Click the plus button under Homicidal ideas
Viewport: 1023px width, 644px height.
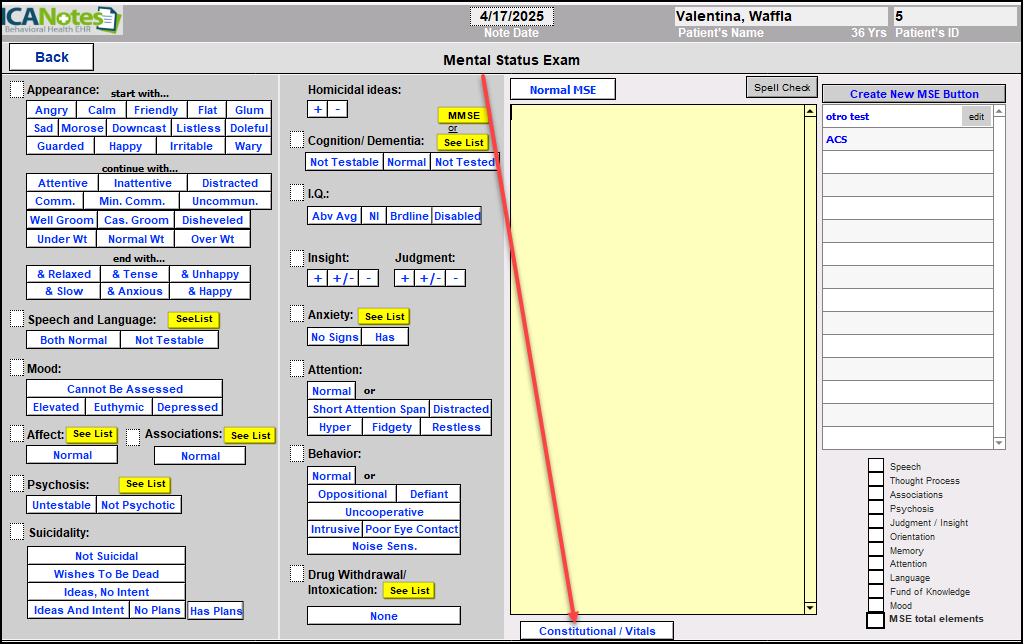(x=317, y=109)
